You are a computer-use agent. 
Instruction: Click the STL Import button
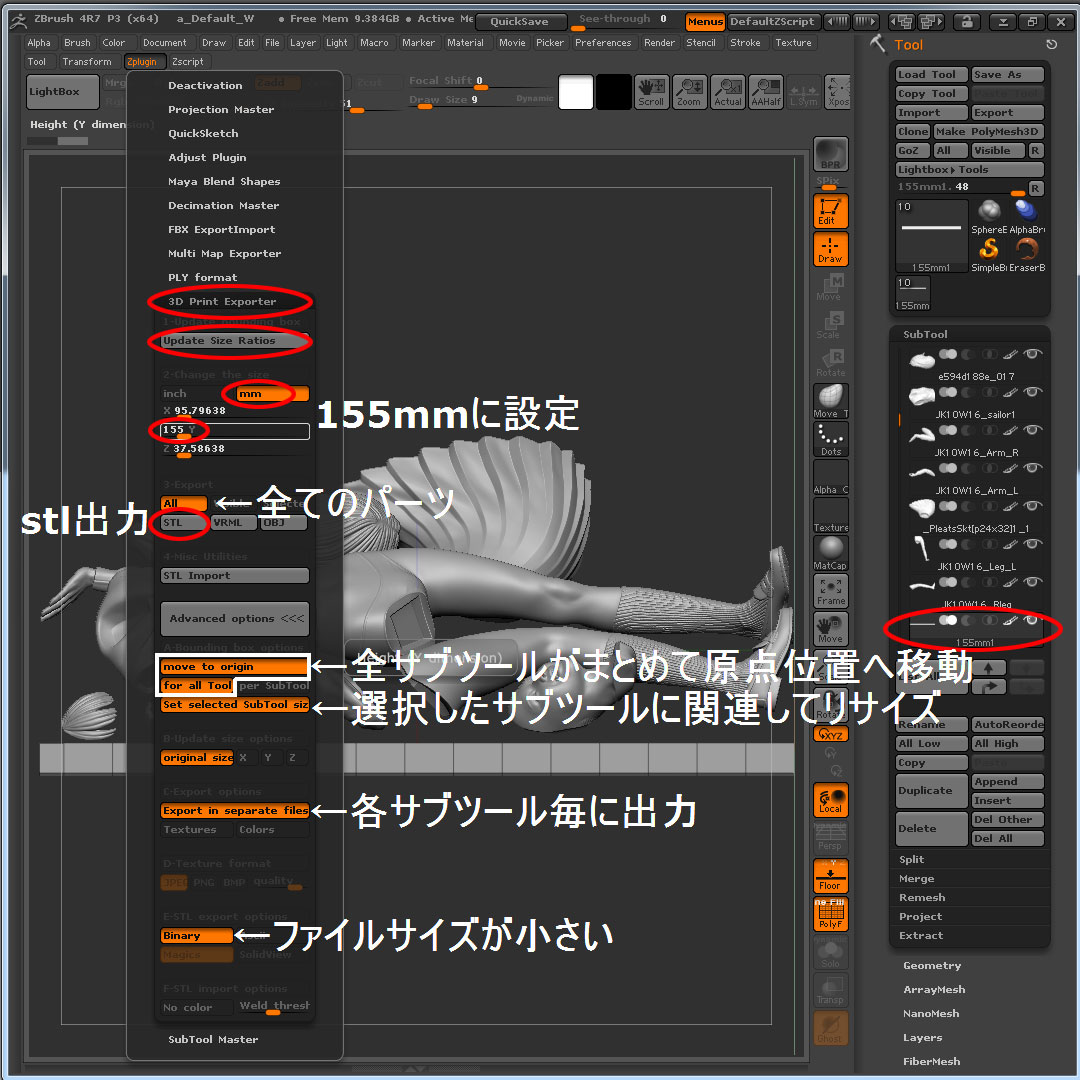click(x=235, y=576)
